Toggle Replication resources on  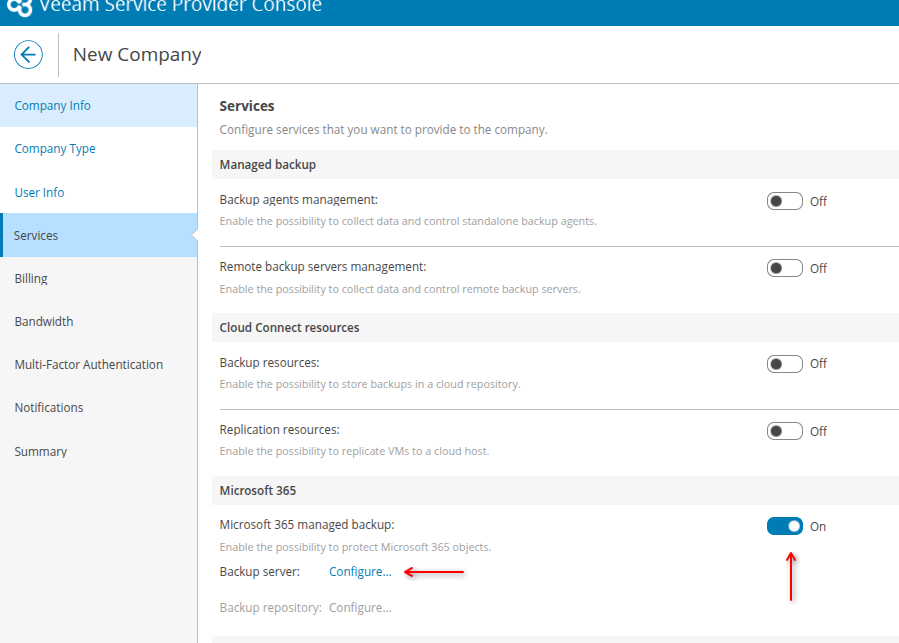(784, 431)
